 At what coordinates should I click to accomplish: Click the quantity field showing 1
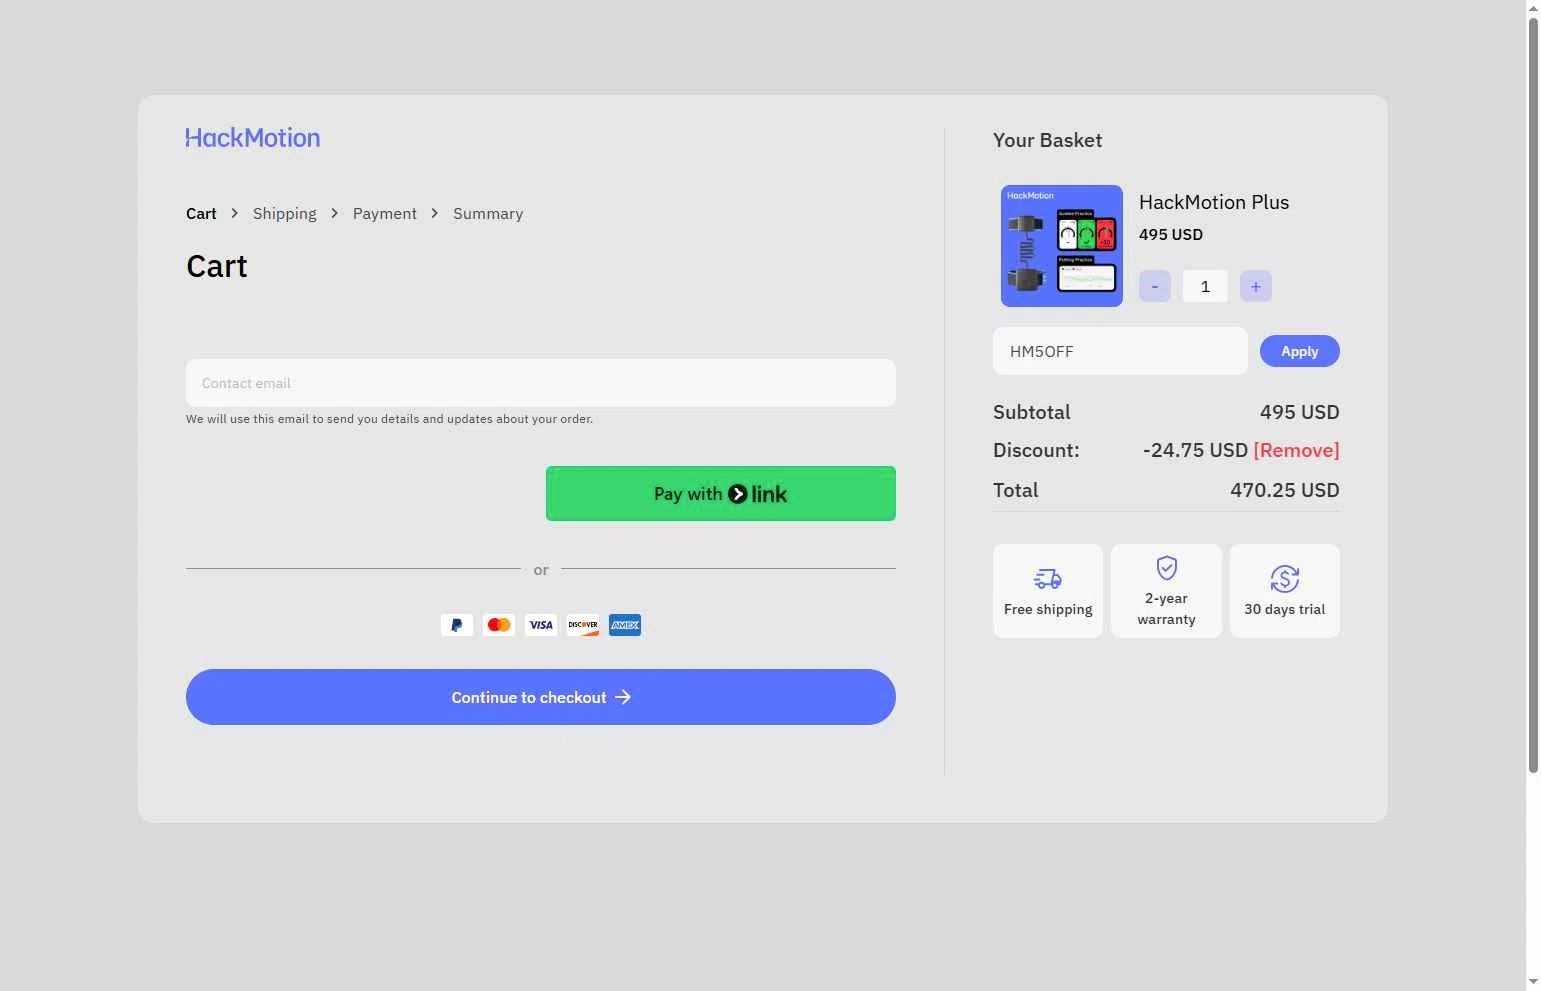tap(1205, 286)
